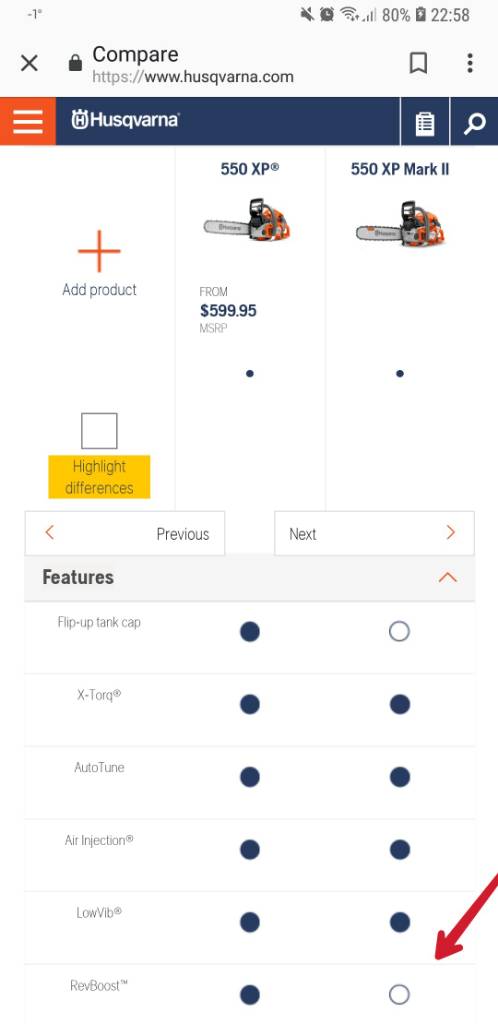Click the 550 XP chainsaw thumbnail

tap(247, 220)
